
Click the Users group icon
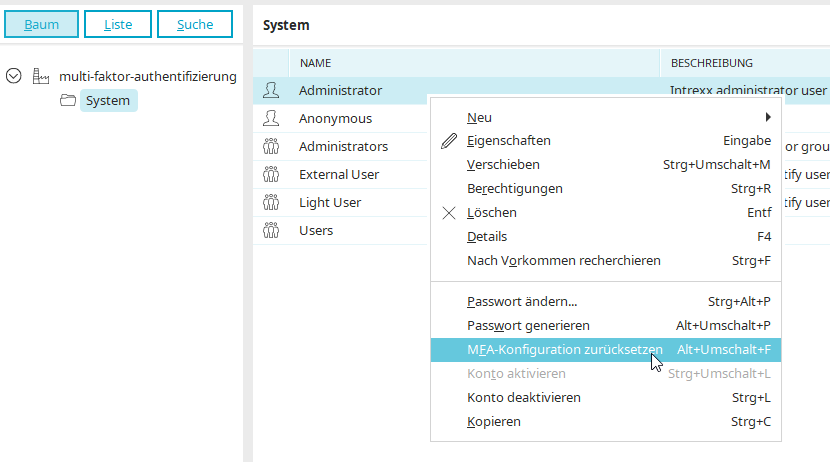pyautogui.click(x=271, y=230)
